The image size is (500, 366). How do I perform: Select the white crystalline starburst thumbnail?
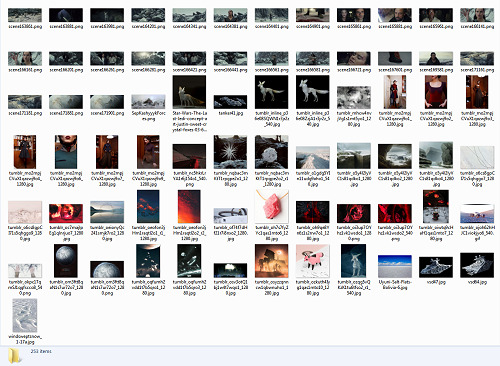[x=230, y=152]
